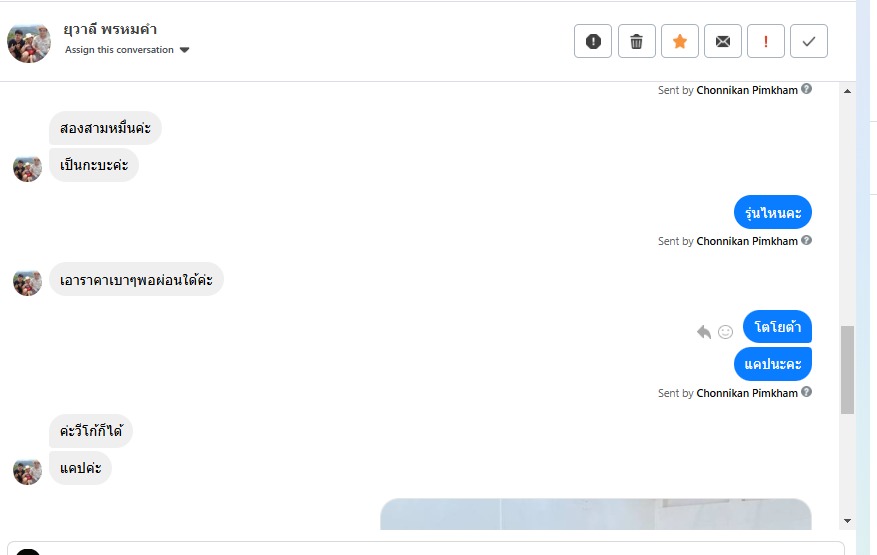Click avatar next to แคปค่ะ message
The width and height of the screenshot is (877, 555).
[x=27, y=471]
